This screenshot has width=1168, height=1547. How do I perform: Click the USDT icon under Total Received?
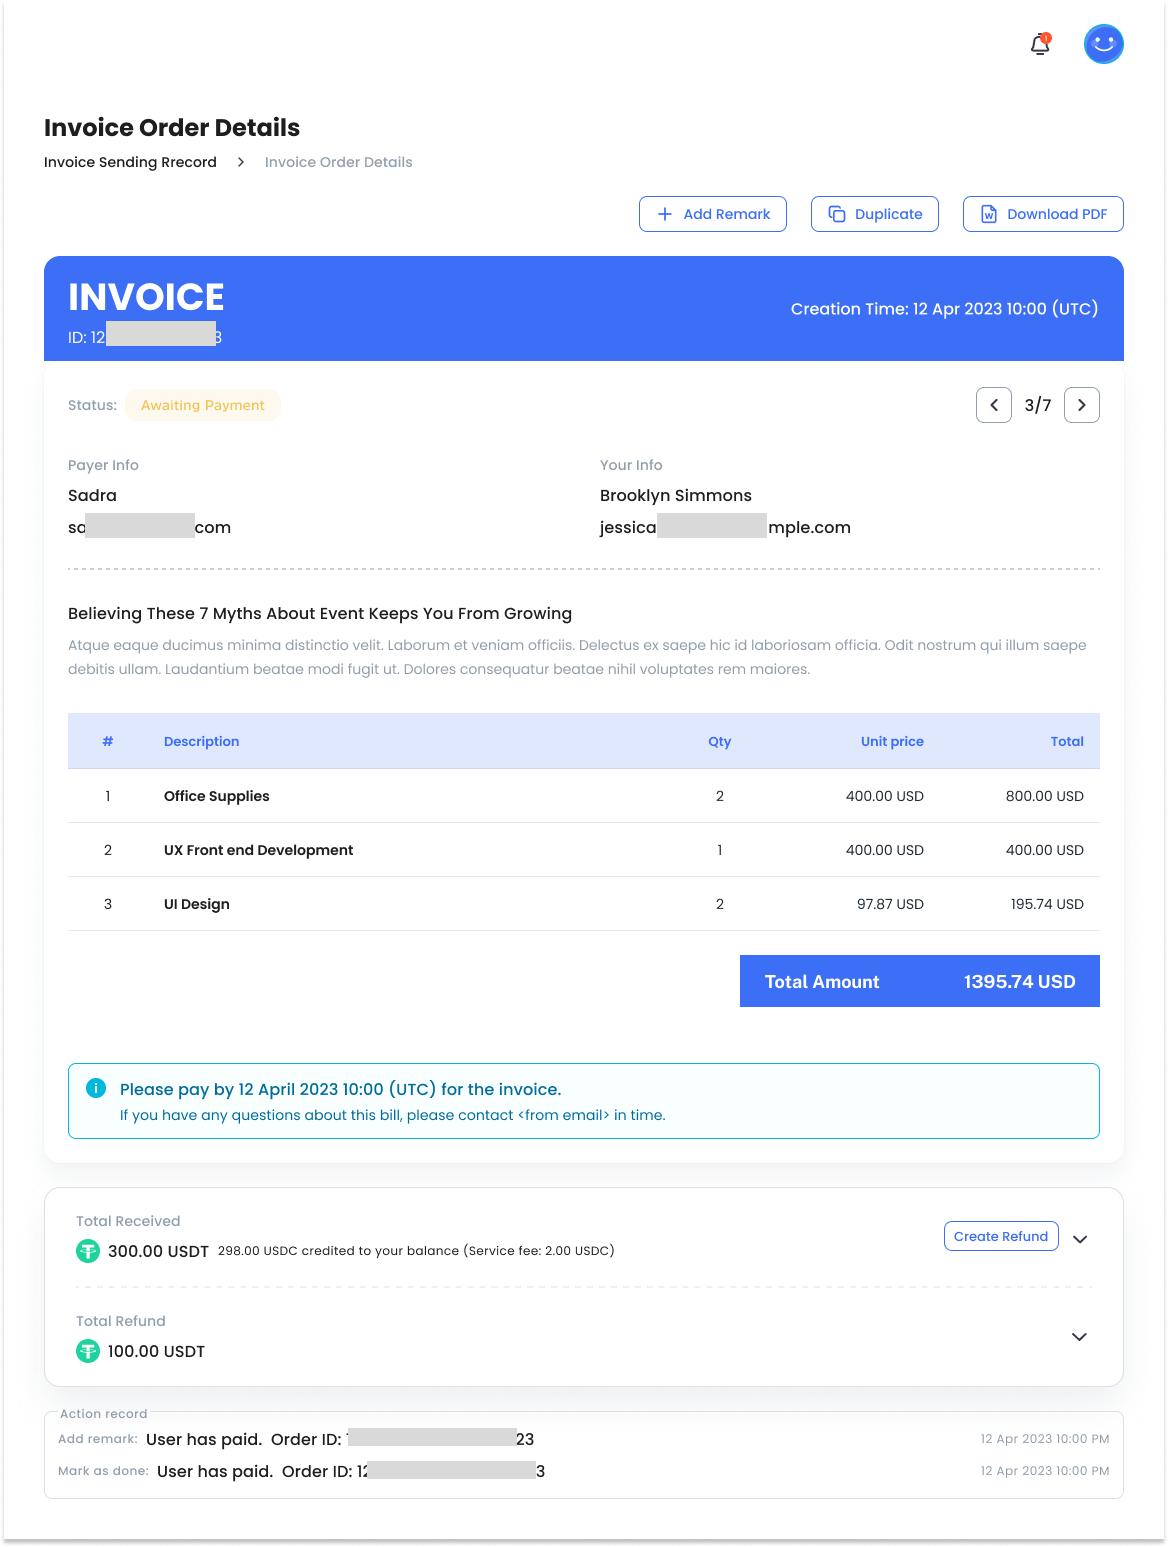click(88, 1250)
